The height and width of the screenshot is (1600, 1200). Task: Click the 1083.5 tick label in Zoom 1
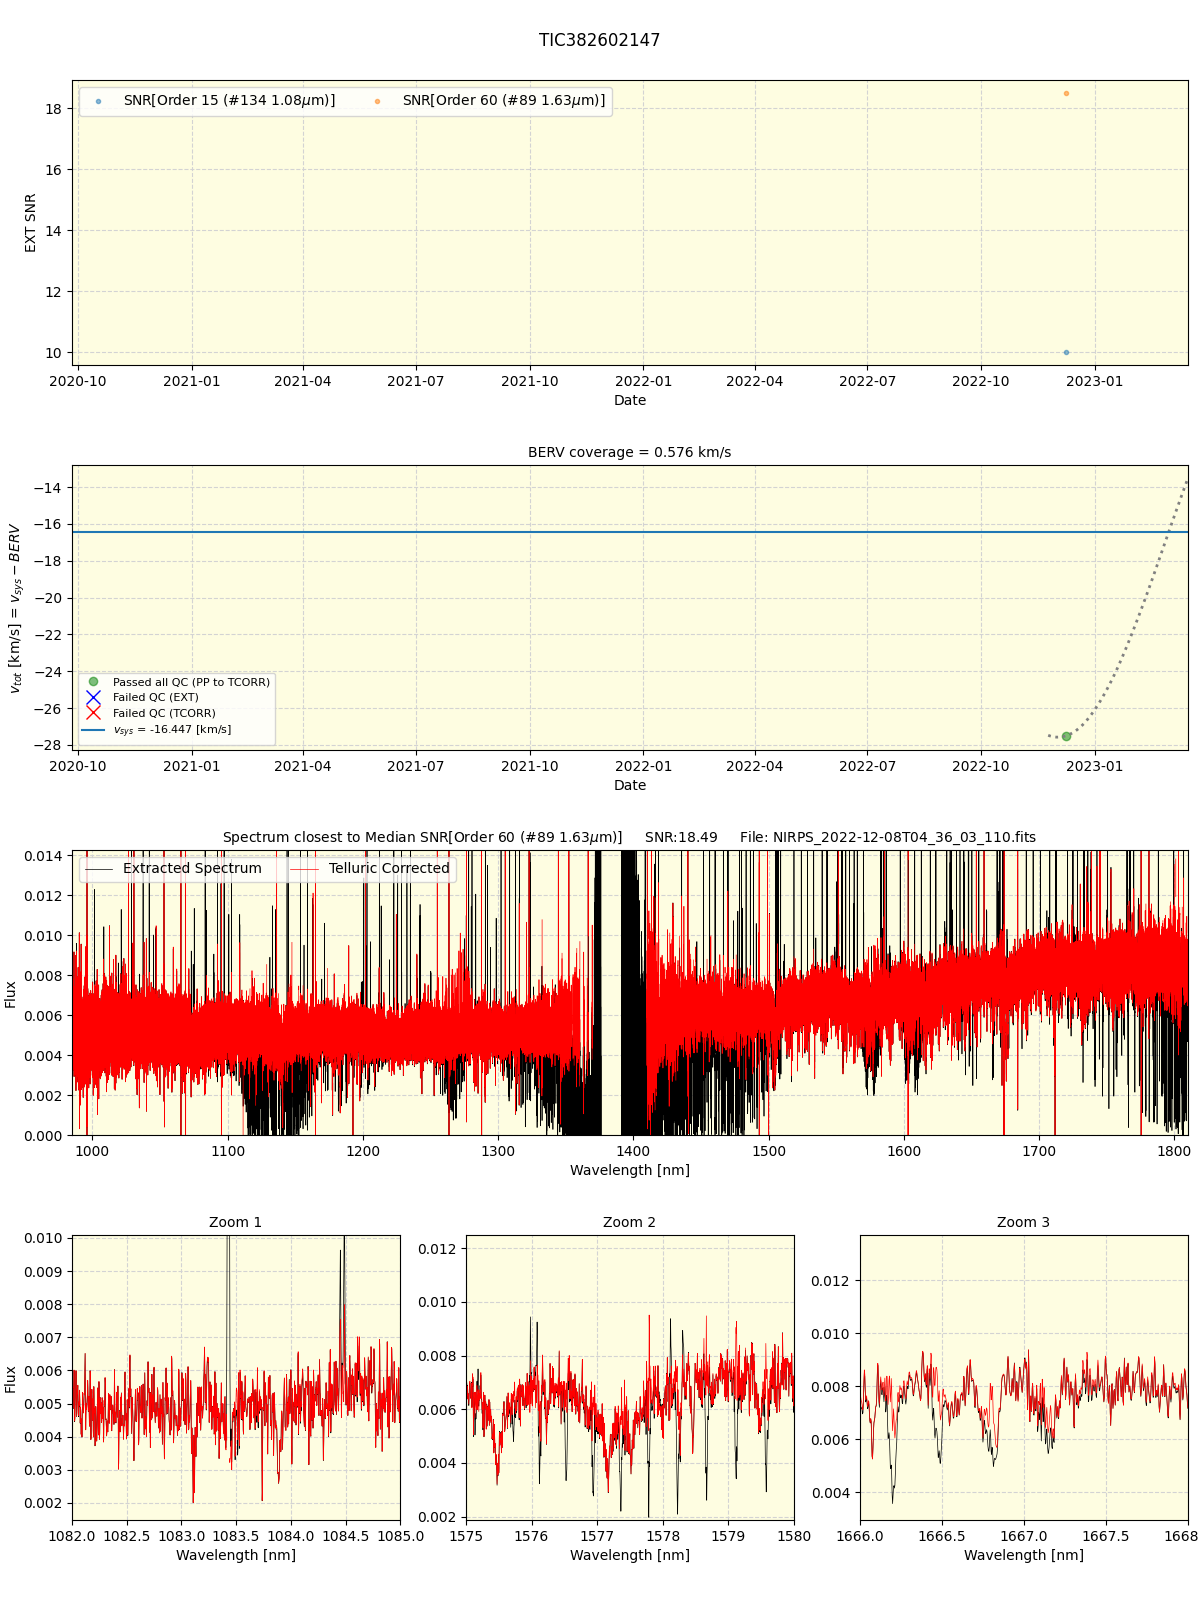(236, 1535)
